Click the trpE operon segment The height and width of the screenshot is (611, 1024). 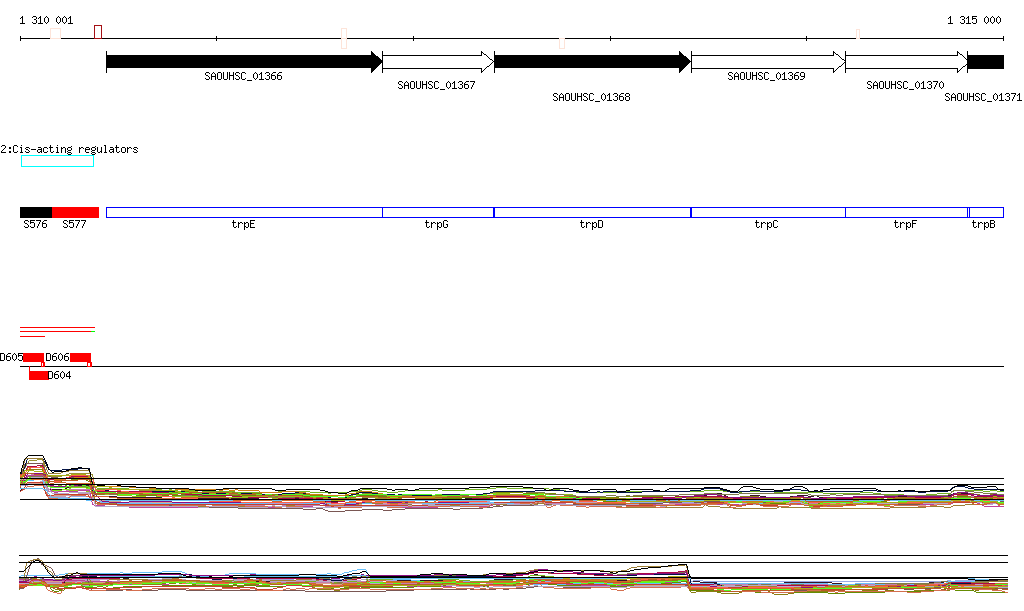pos(243,212)
